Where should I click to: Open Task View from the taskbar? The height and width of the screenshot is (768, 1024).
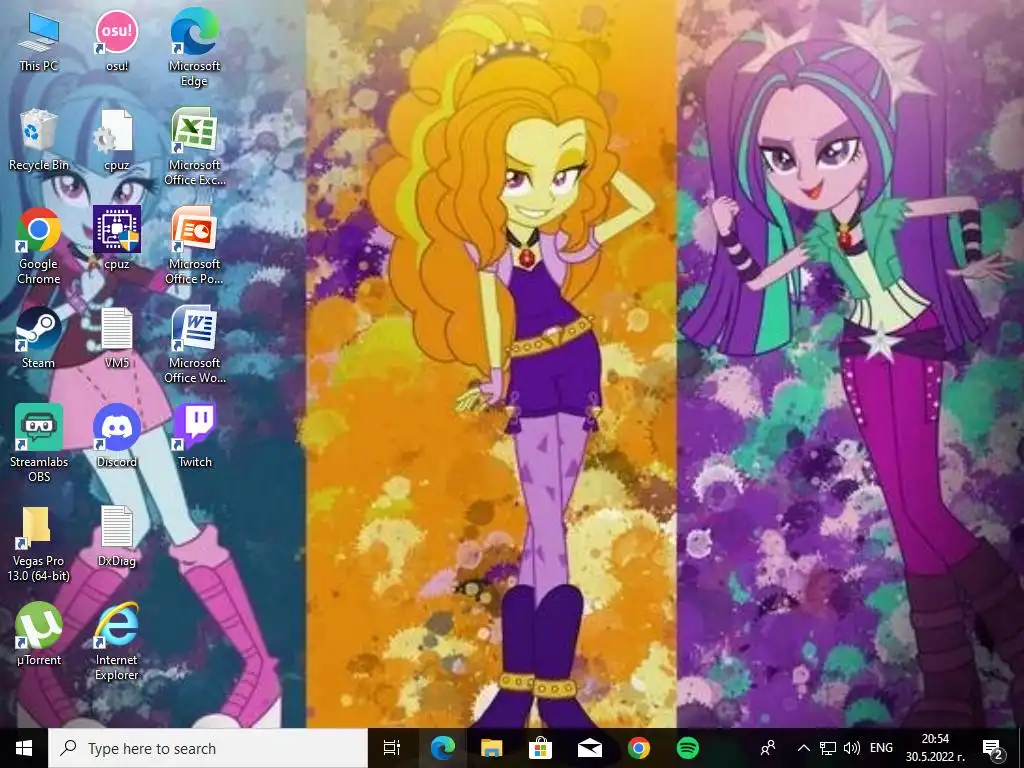point(392,748)
